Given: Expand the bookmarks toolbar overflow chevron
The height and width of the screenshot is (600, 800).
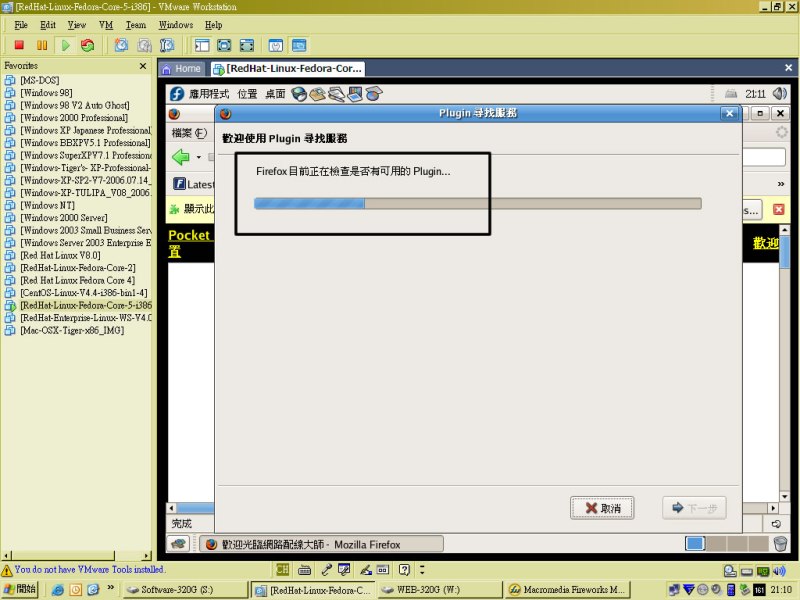Looking at the screenshot, I should coord(781,184).
